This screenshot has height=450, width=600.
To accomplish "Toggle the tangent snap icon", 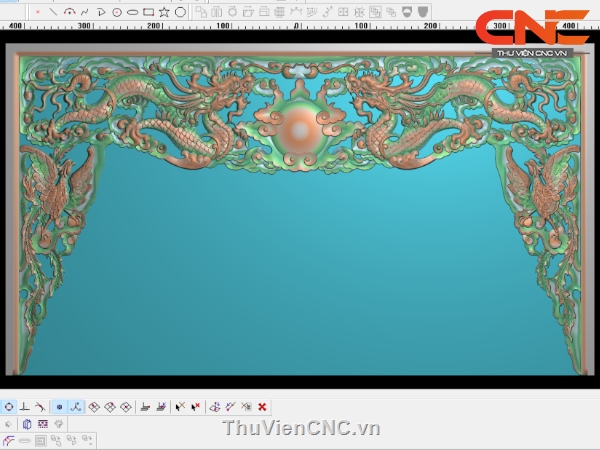I will click(x=40, y=407).
